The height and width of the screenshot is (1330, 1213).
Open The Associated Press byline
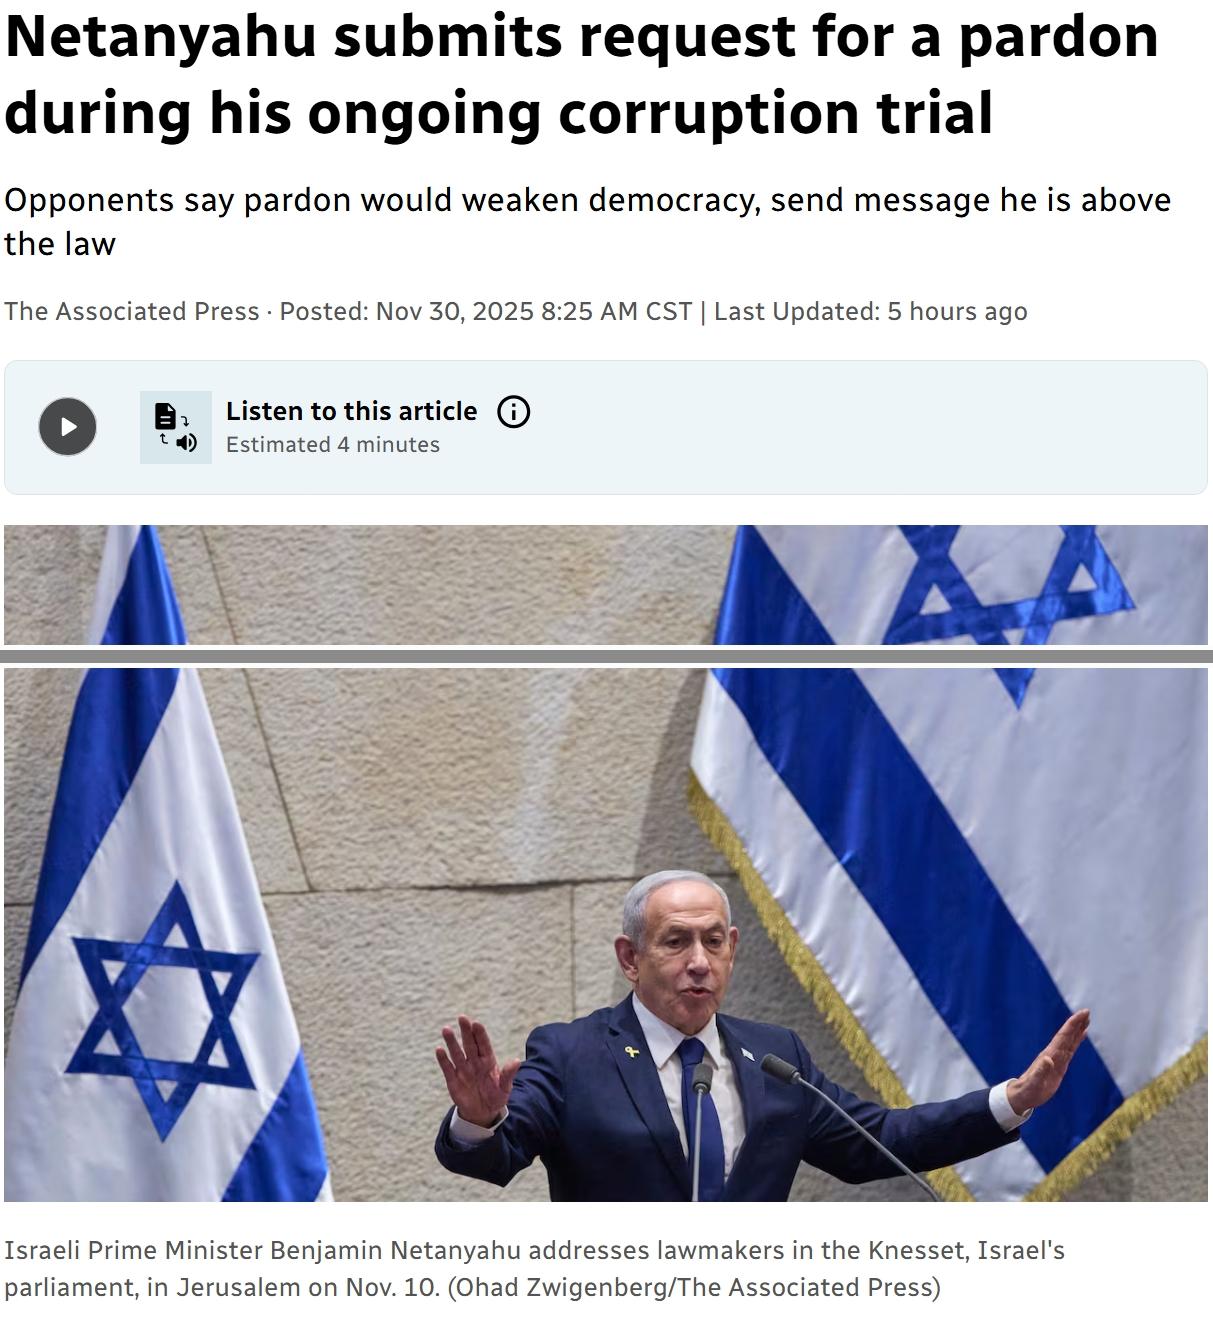[131, 312]
